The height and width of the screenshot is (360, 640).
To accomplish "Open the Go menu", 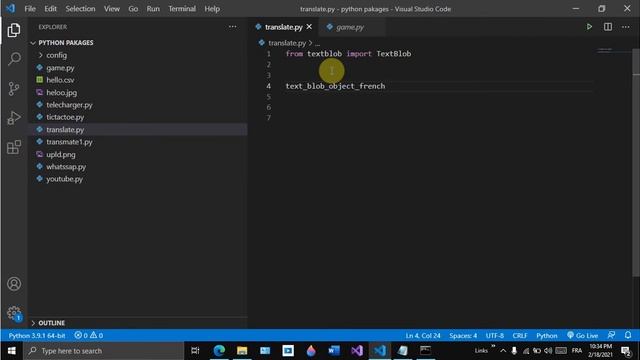I will pyautogui.click(x=133, y=9).
